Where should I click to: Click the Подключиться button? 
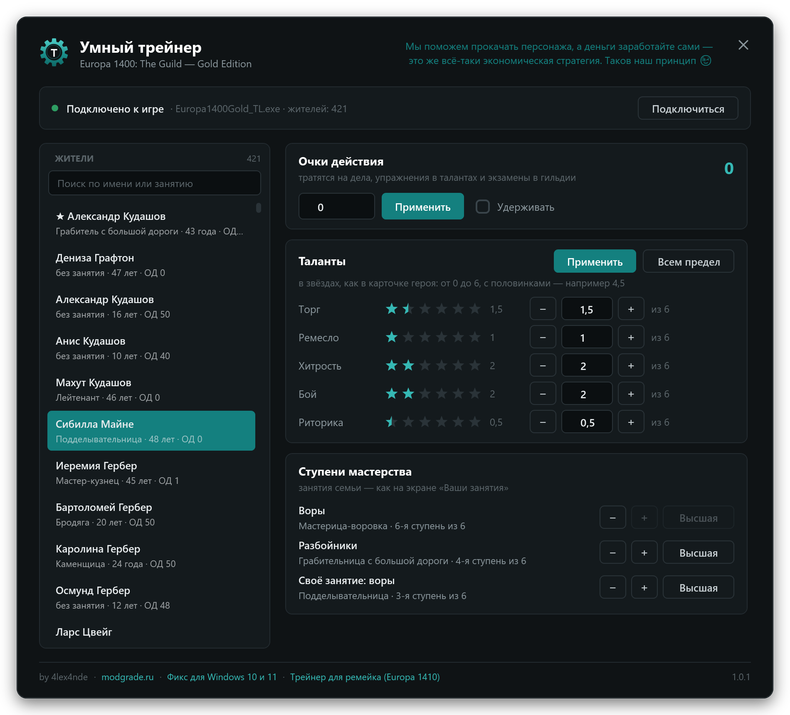(x=688, y=109)
